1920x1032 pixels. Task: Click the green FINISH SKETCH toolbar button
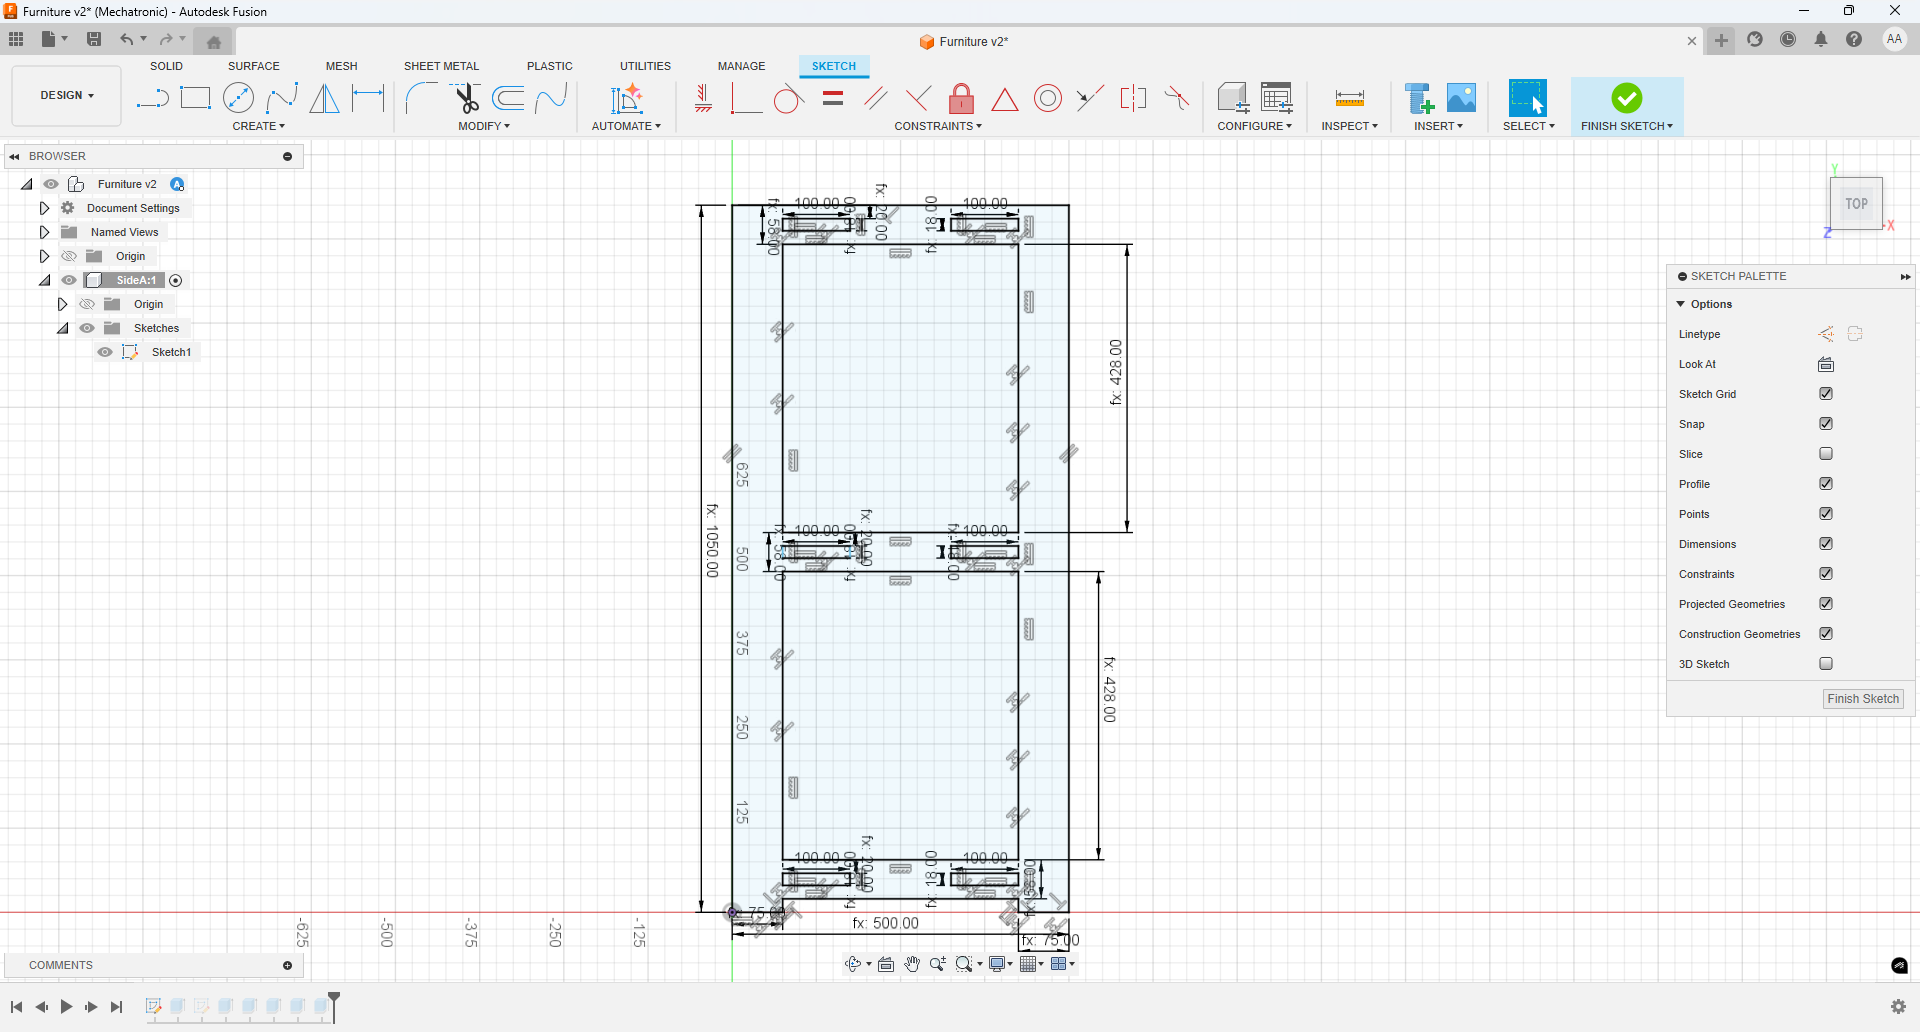(x=1627, y=106)
